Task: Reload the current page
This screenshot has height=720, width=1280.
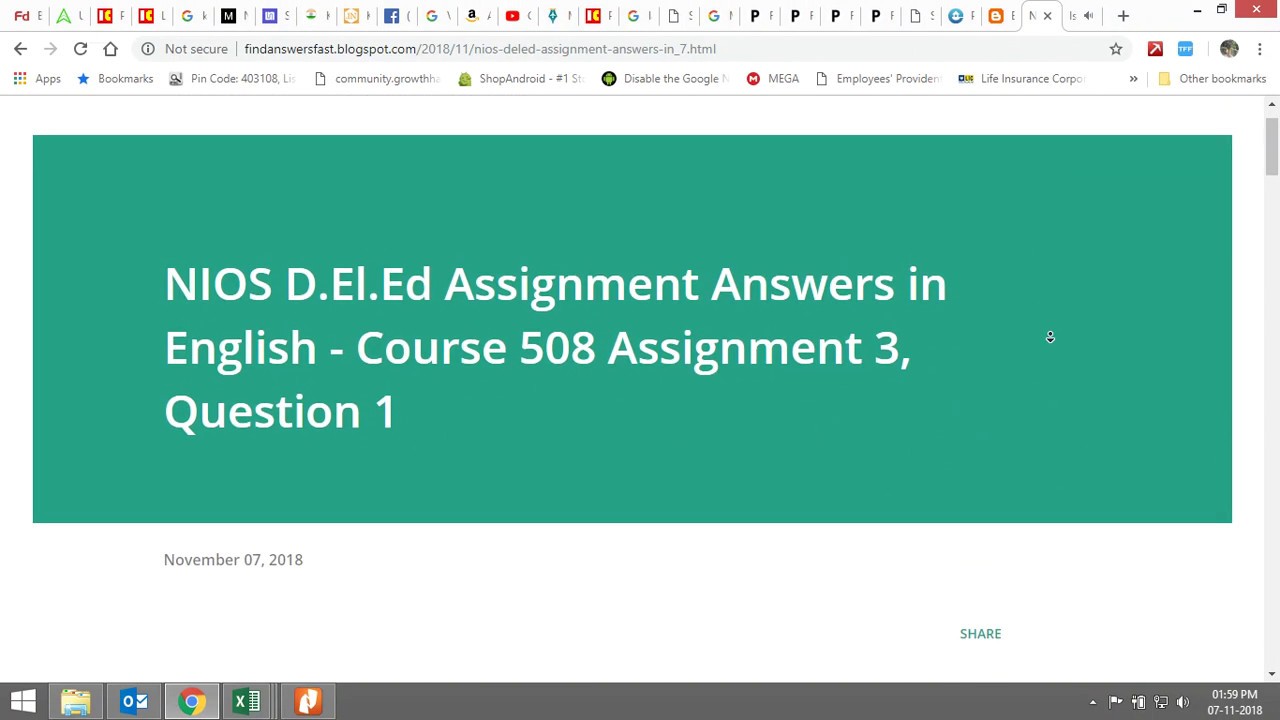Action: click(80, 49)
